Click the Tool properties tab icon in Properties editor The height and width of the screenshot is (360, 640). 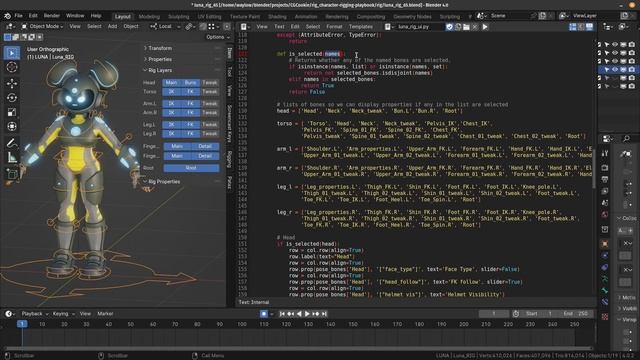coord(604,153)
